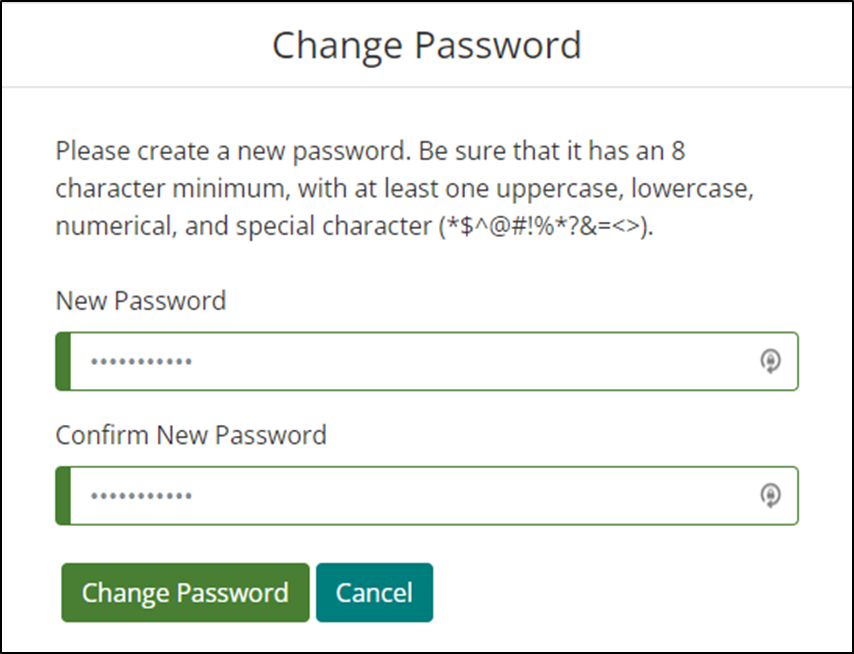Click the masked dots in the Confirm New Password field
The height and width of the screenshot is (654, 854).
[x=141, y=496]
